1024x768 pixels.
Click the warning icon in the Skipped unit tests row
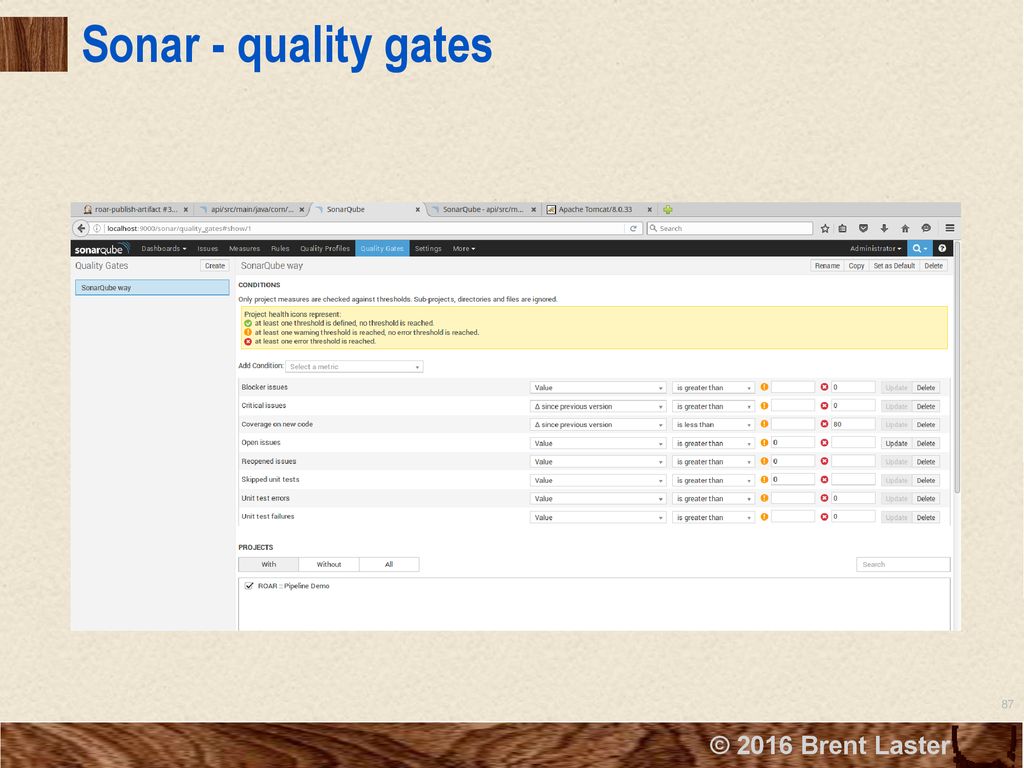tap(764, 480)
